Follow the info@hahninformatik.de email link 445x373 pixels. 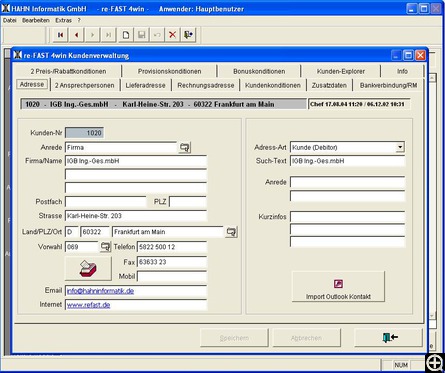(100, 291)
